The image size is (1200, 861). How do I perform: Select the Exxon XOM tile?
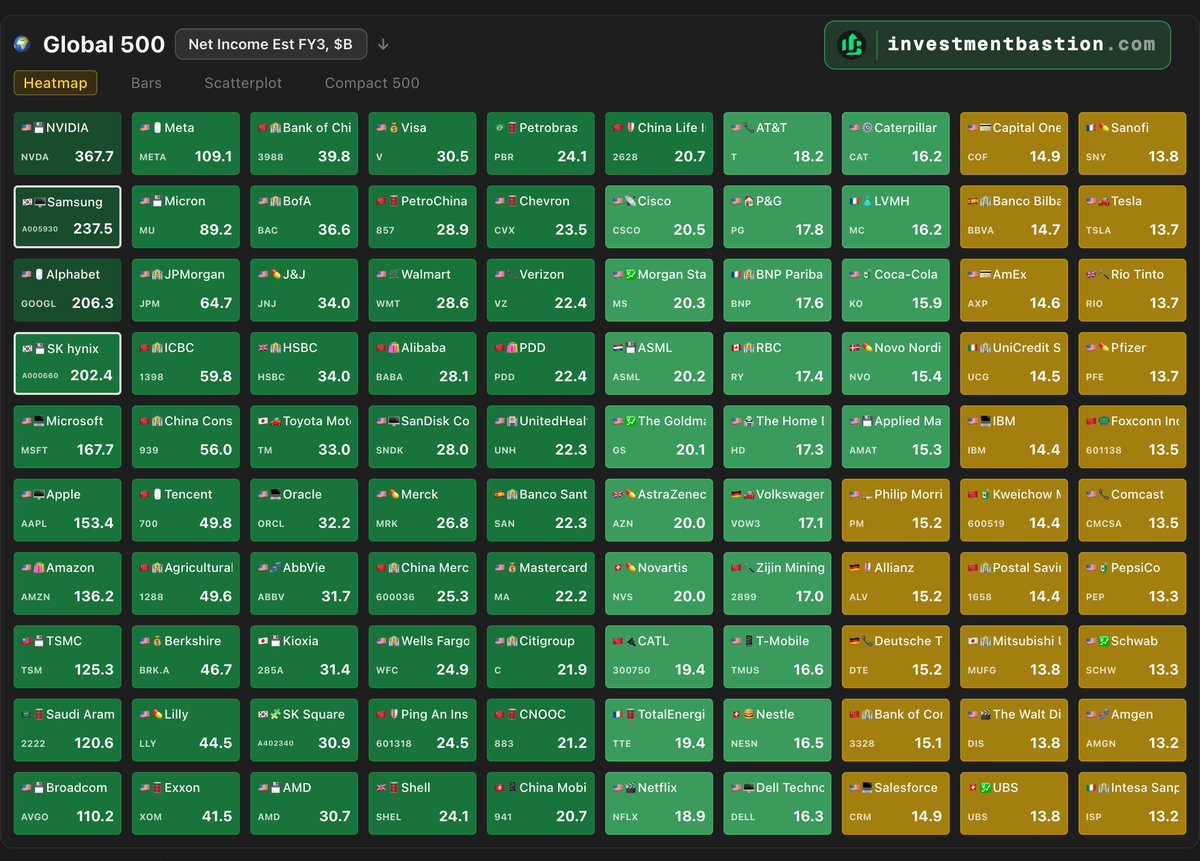point(186,803)
